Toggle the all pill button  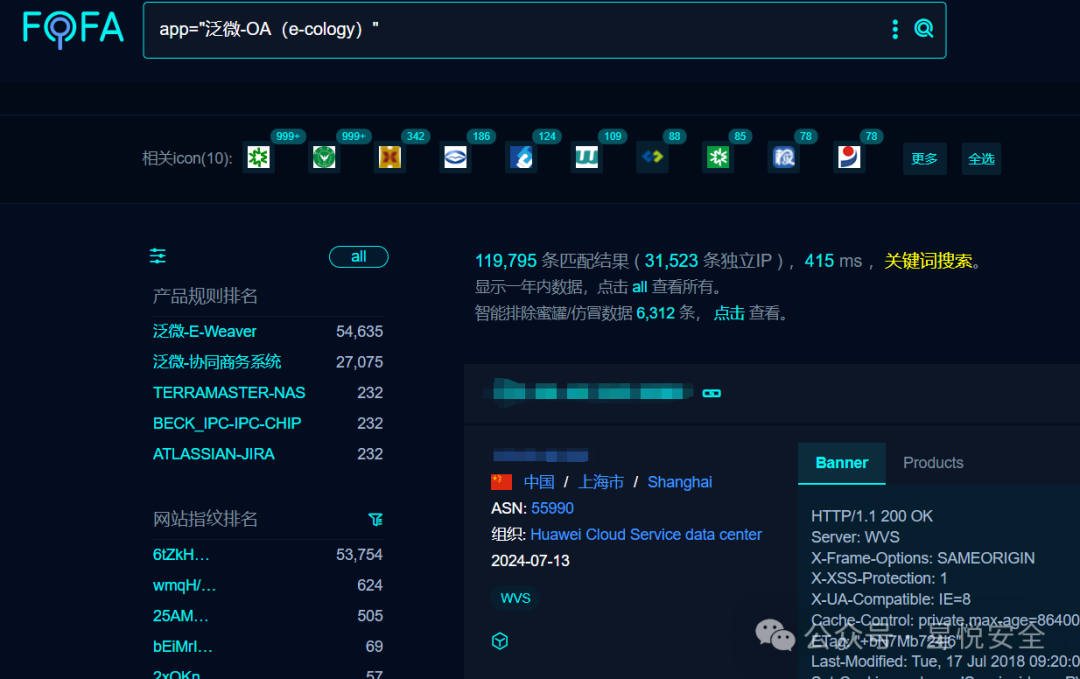[359, 257]
